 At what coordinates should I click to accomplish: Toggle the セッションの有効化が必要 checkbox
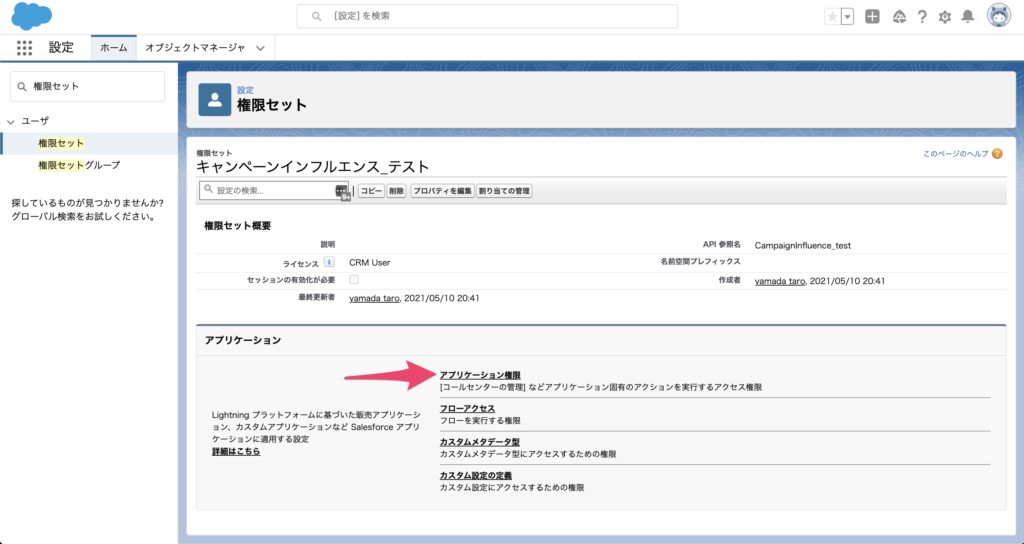point(354,280)
